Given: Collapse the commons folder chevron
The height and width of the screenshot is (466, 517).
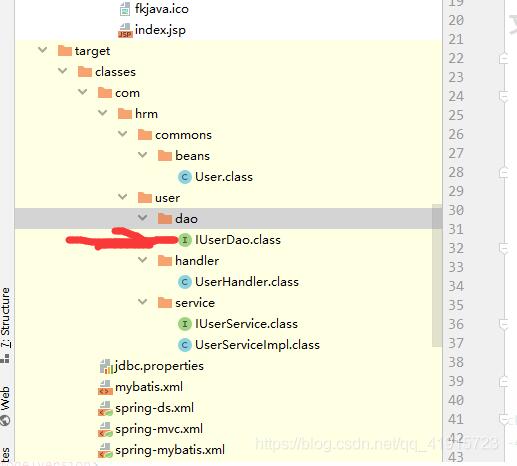Looking at the screenshot, I should pos(123,134).
